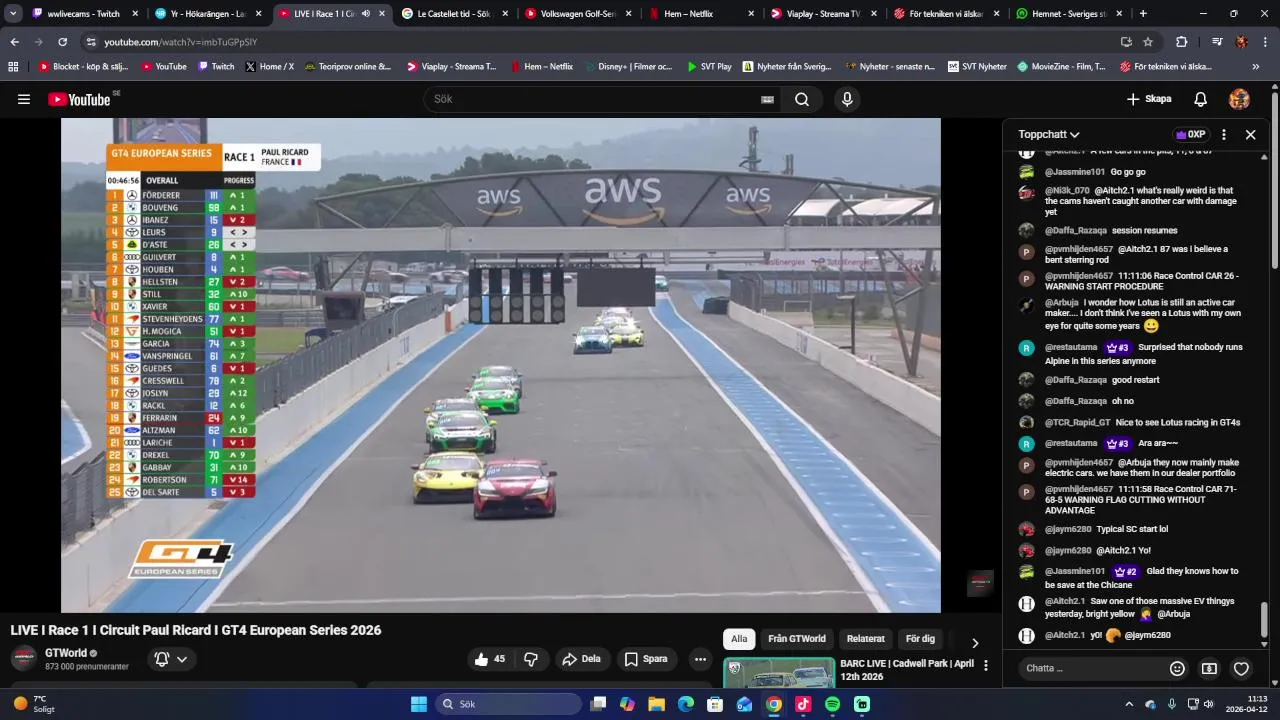This screenshot has width=1280, height=720.
Task: Select the Alla filter chip
Action: pos(739,639)
